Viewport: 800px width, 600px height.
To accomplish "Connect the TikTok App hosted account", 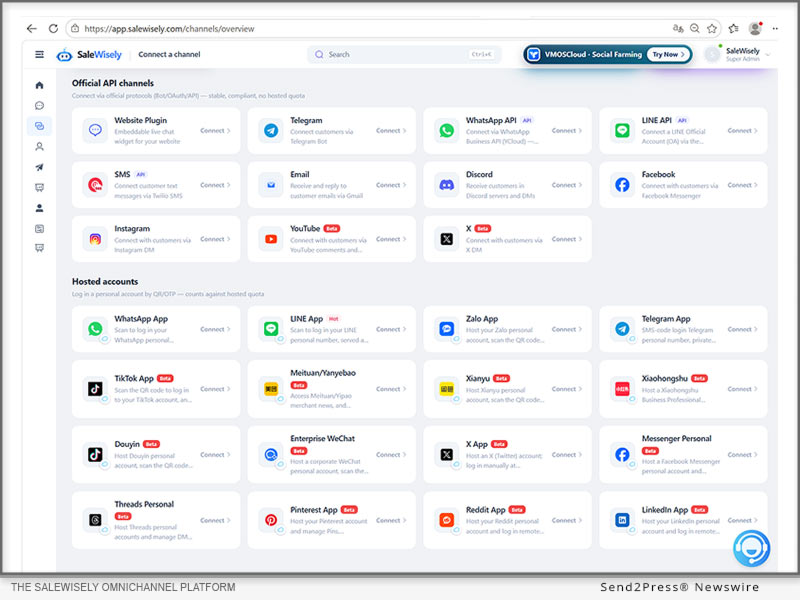I will pos(215,389).
